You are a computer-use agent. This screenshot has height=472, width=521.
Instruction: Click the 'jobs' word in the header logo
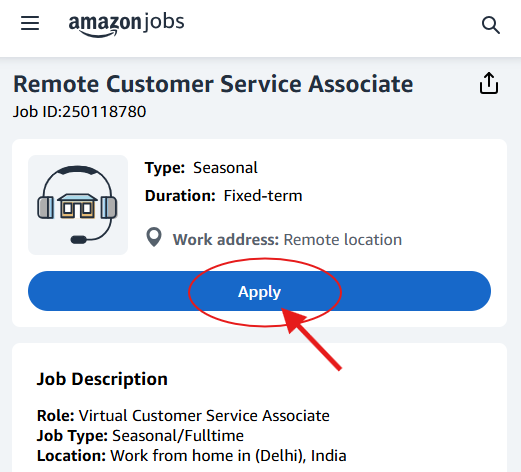click(164, 23)
